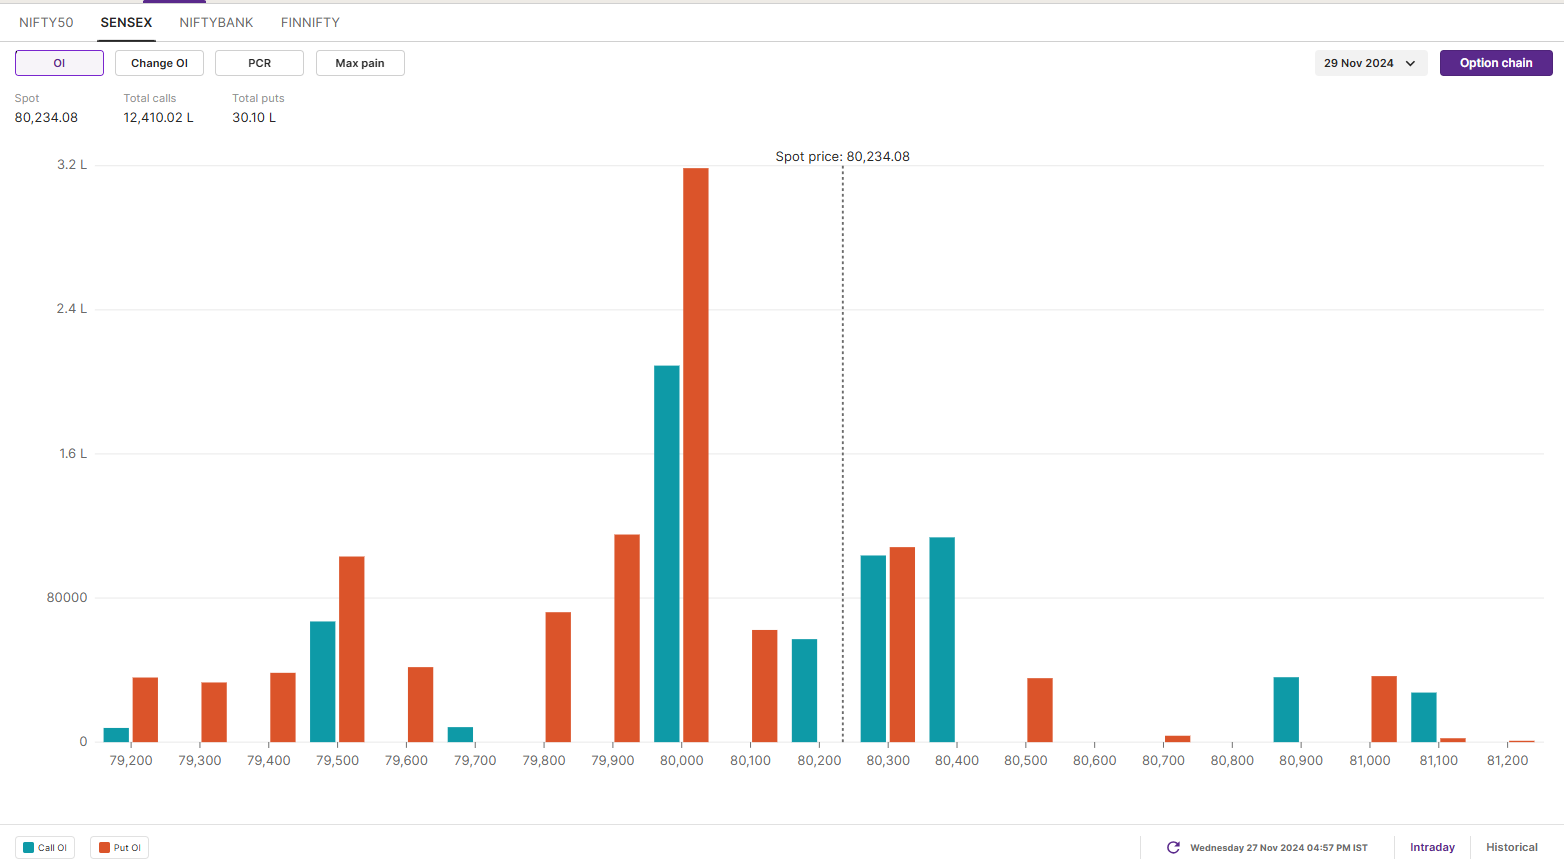Click the refresh icon beside the timestamp

(x=1173, y=847)
